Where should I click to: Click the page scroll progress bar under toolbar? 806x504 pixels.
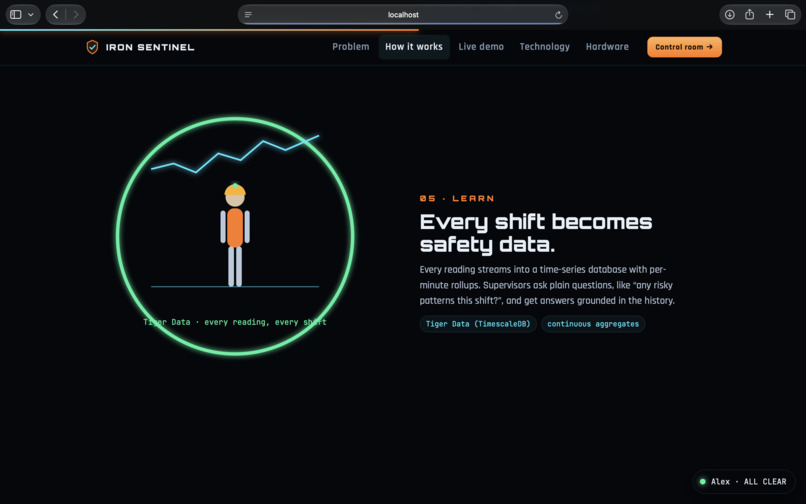[x=210, y=30]
